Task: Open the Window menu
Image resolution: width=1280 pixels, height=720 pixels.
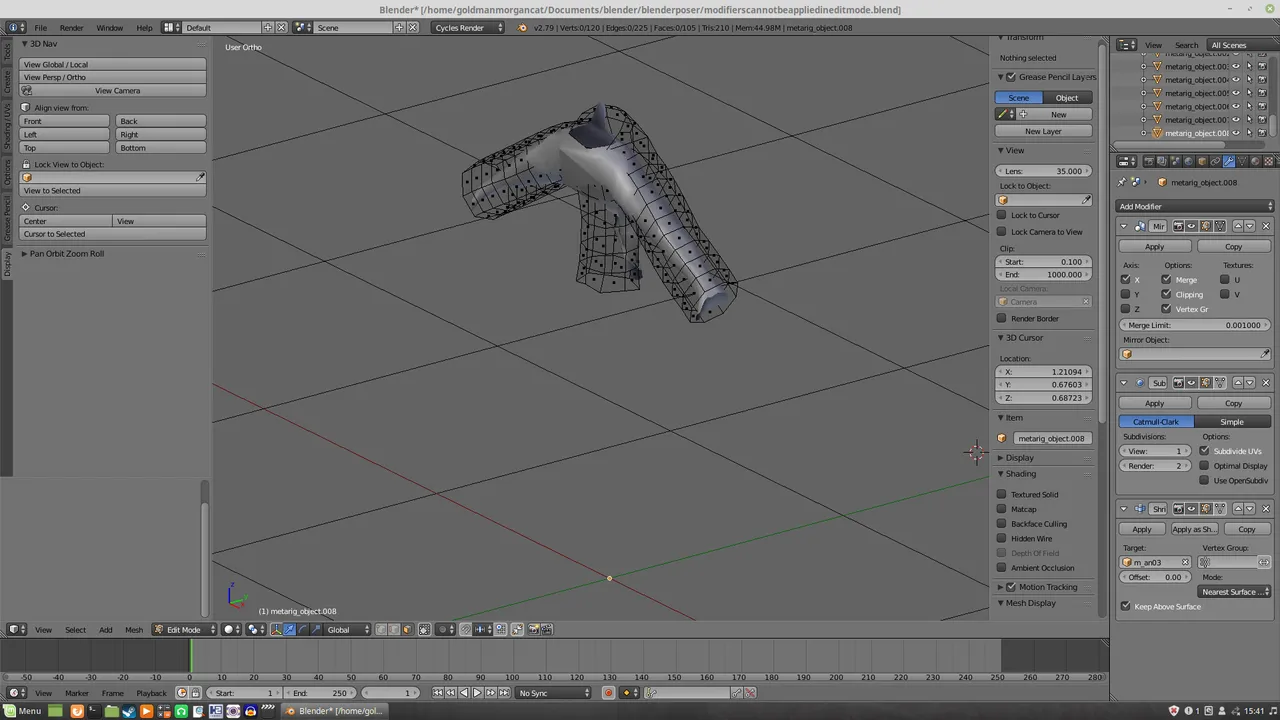Action: pyautogui.click(x=110, y=28)
